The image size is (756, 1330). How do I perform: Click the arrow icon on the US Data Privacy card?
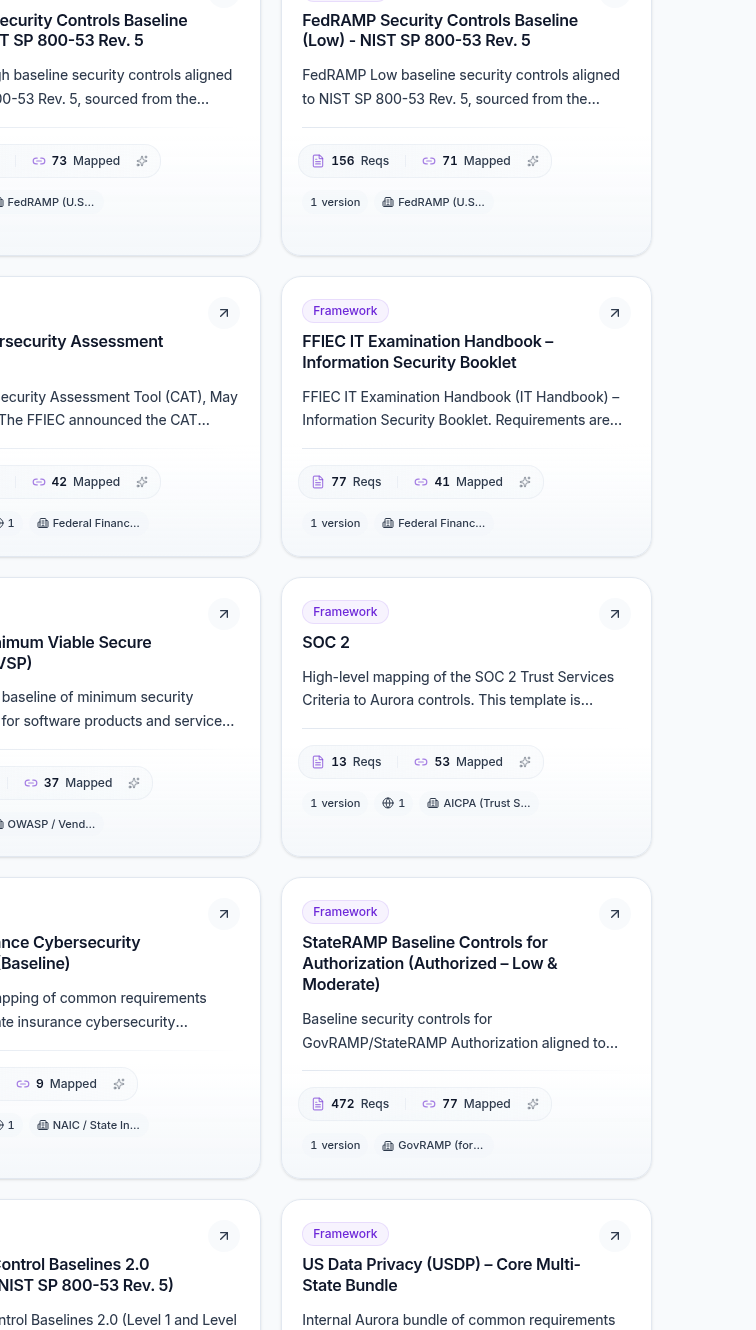click(x=614, y=1236)
